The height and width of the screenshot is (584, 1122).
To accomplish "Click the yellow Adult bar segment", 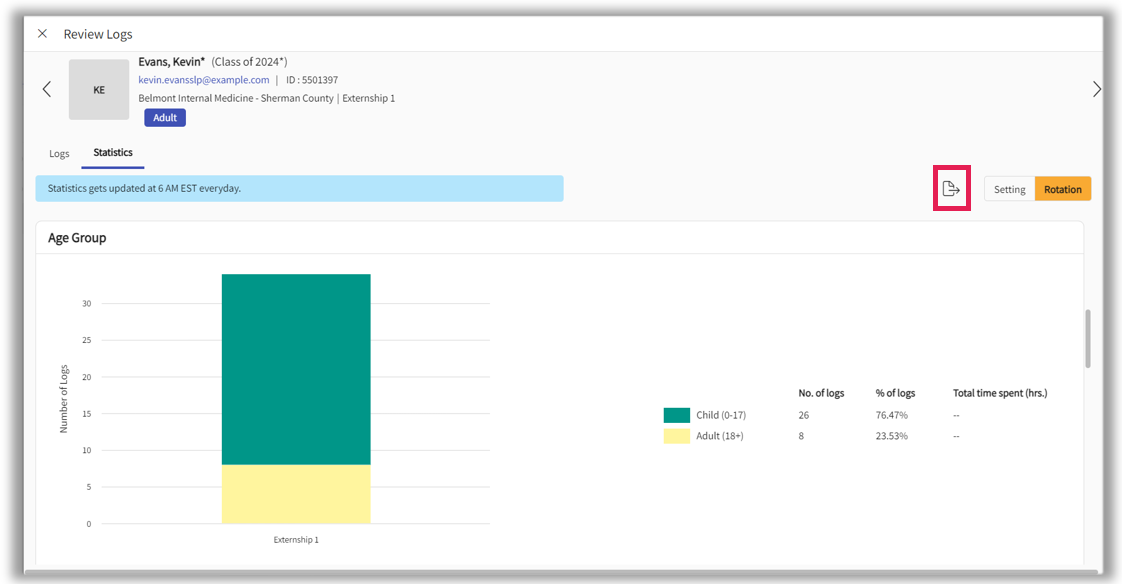I will pyautogui.click(x=296, y=494).
